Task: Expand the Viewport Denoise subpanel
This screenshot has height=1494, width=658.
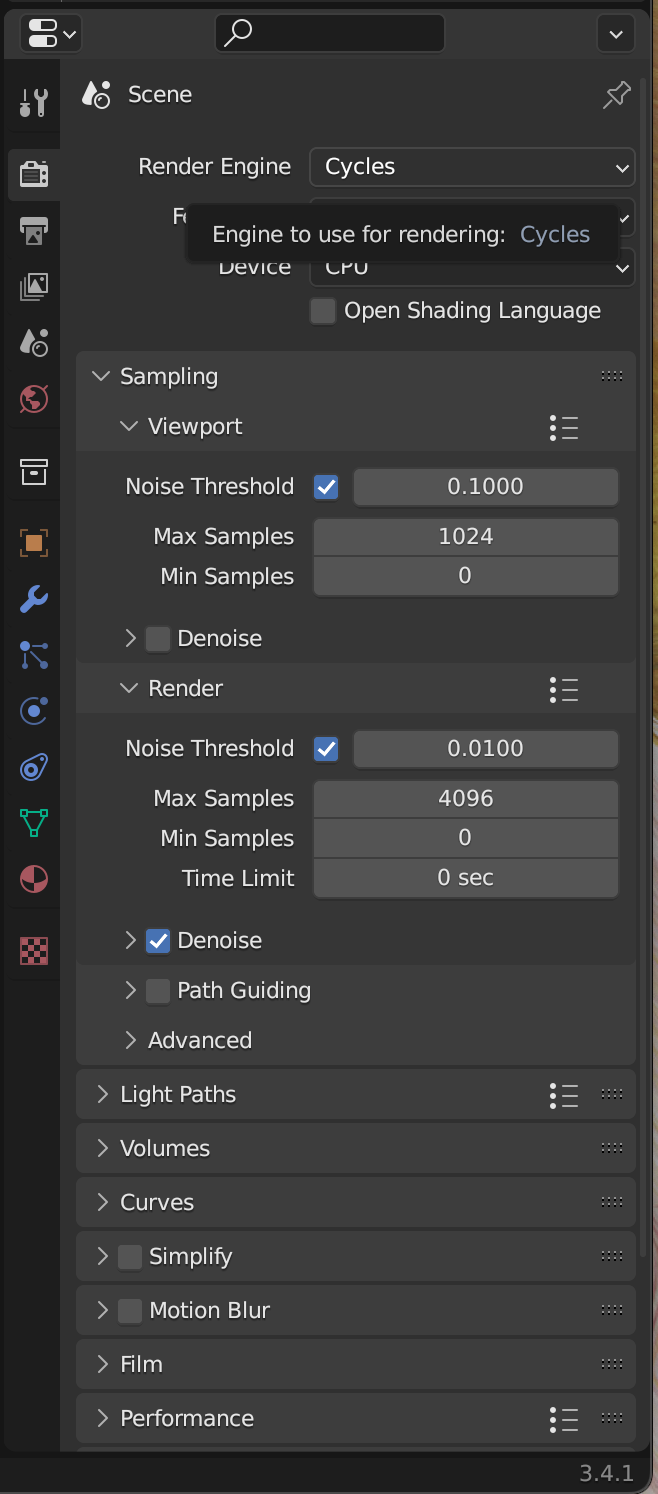Action: point(130,639)
